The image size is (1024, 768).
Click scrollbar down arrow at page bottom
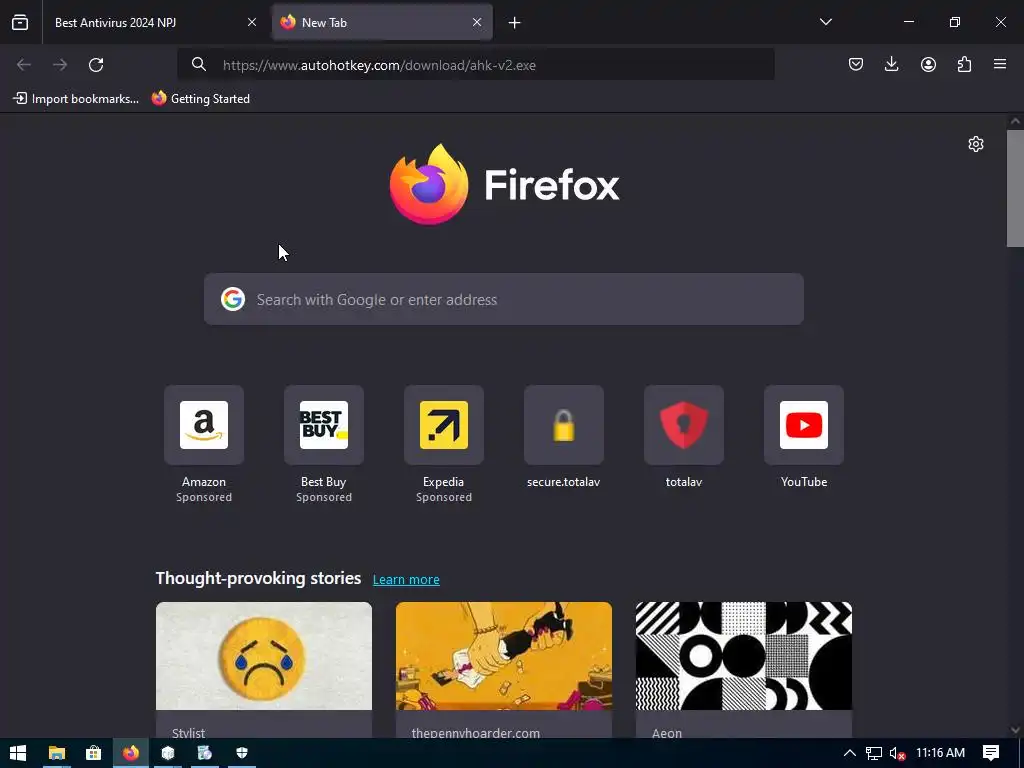[x=1015, y=730]
